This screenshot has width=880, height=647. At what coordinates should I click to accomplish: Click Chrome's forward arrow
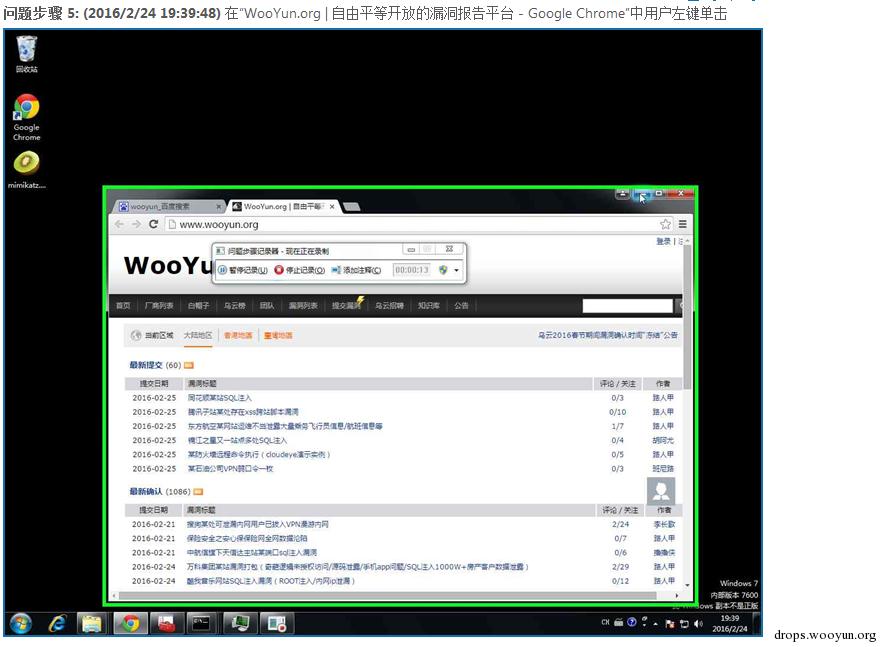click(x=136, y=224)
